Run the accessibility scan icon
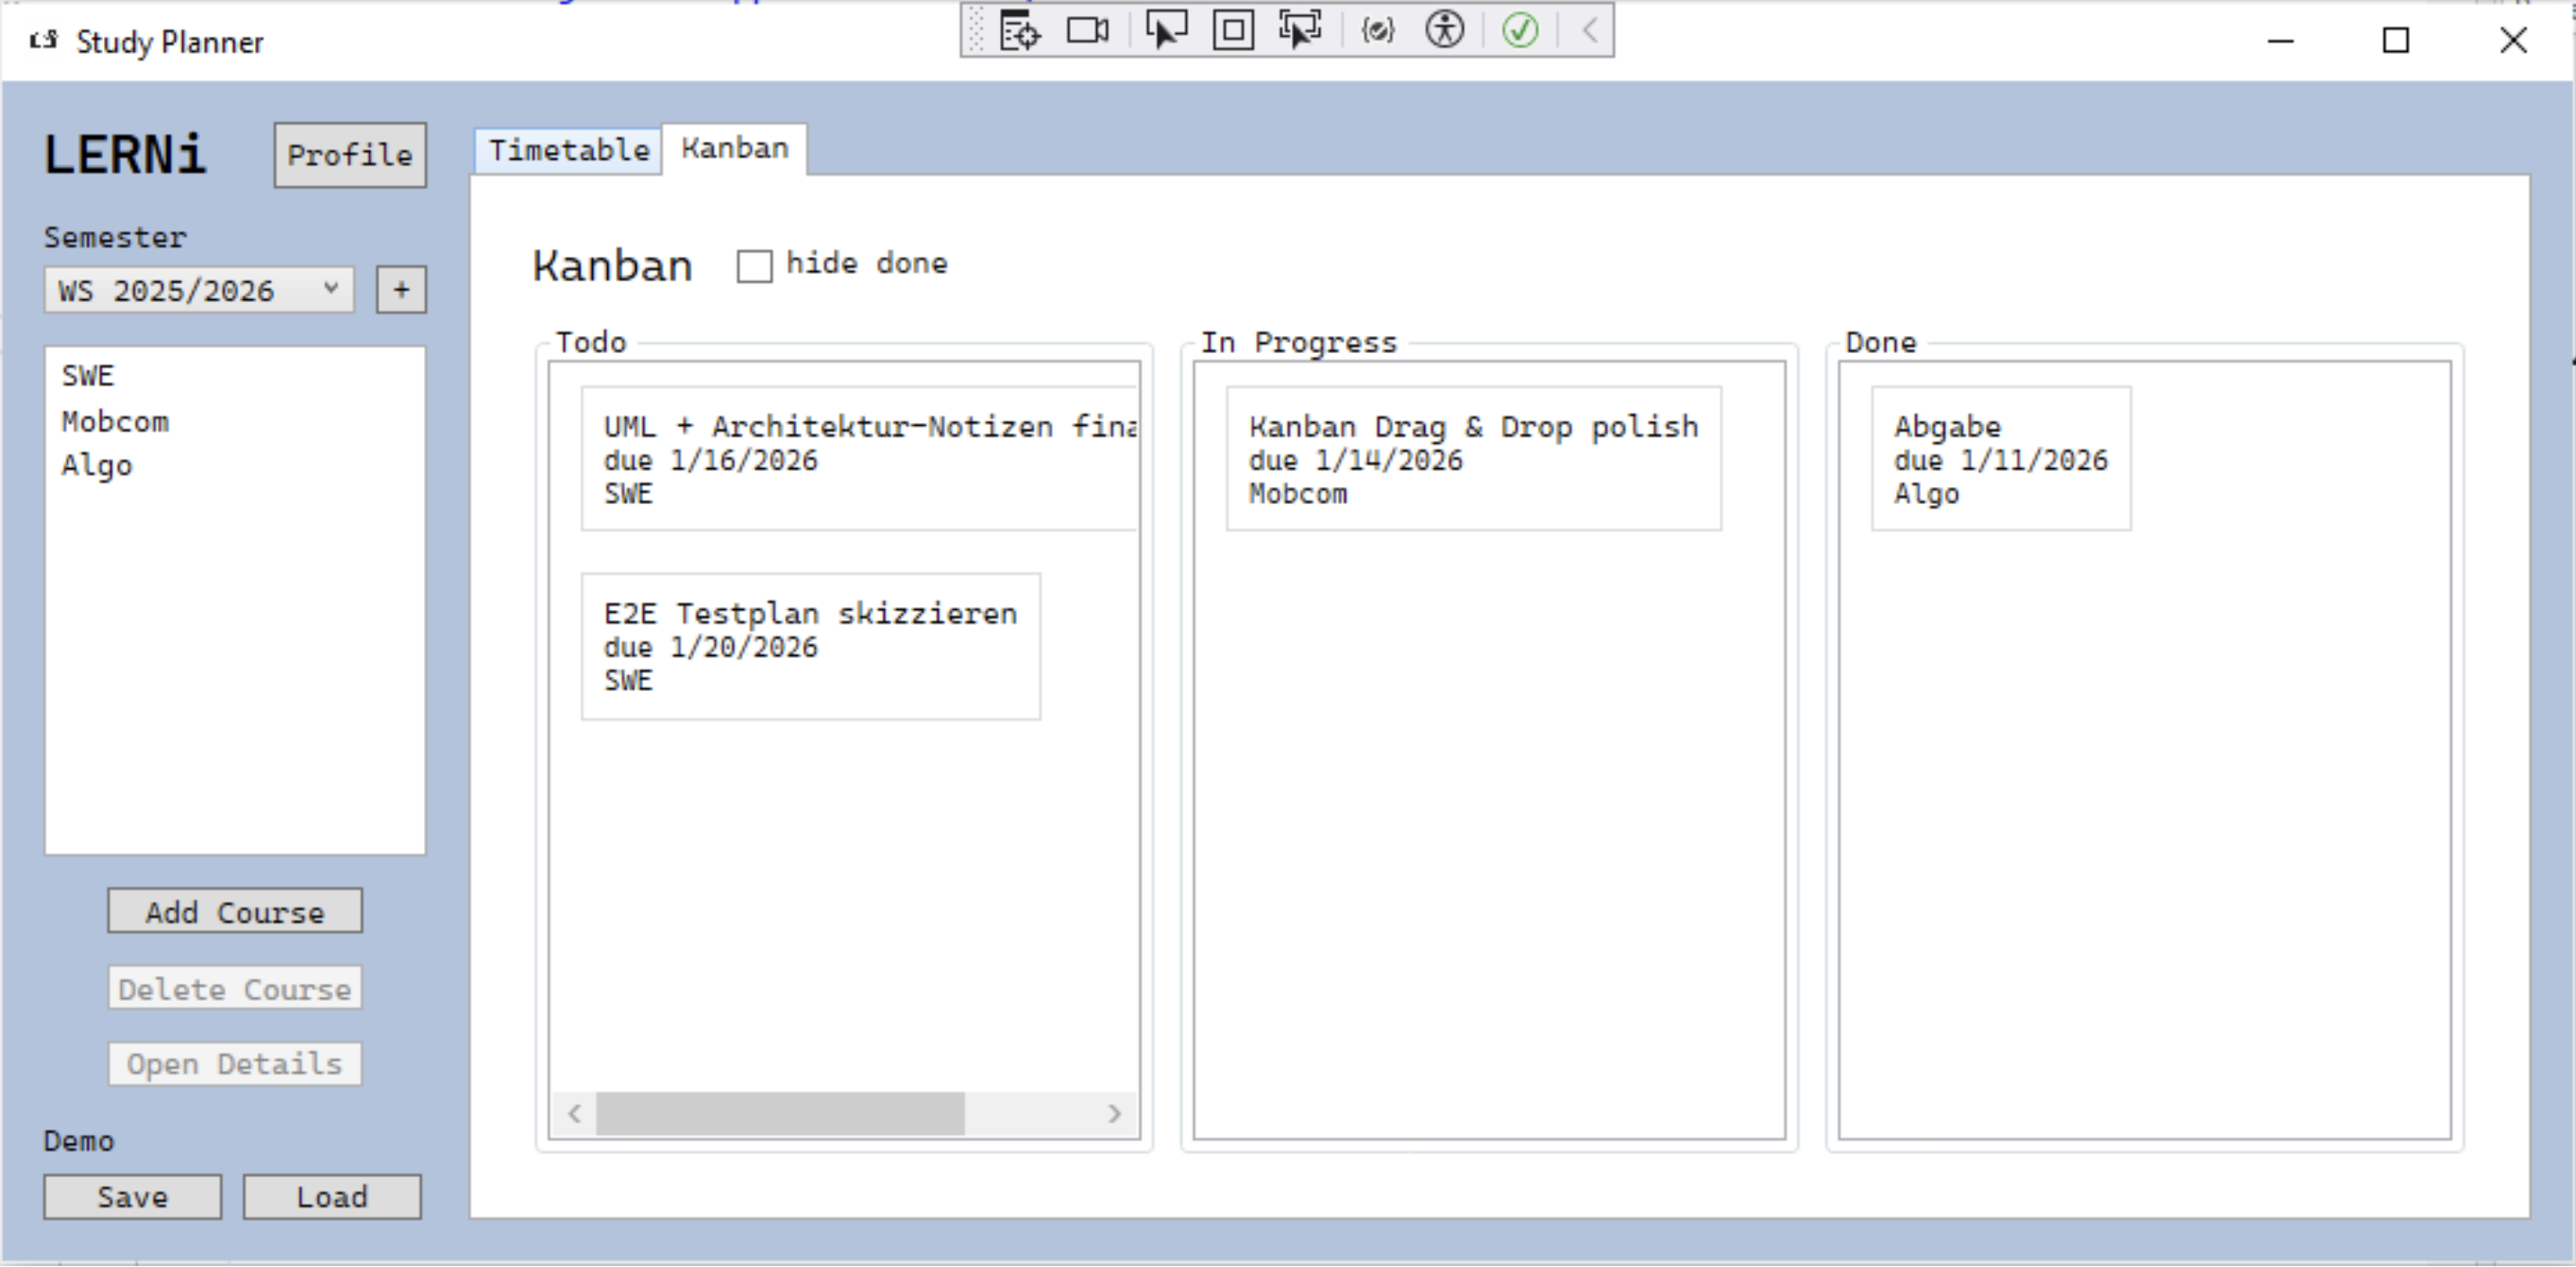This screenshot has height=1267, width=2576. pos(1444,31)
